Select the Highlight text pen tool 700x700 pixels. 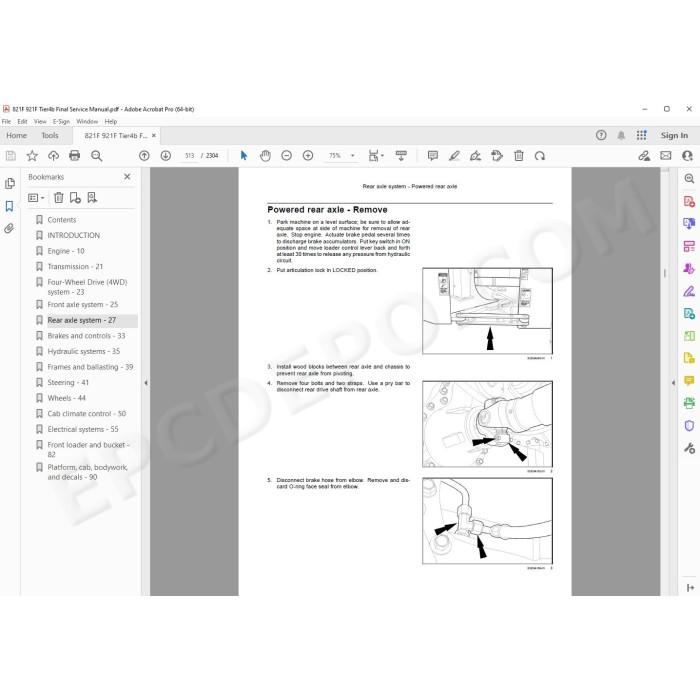coord(454,156)
